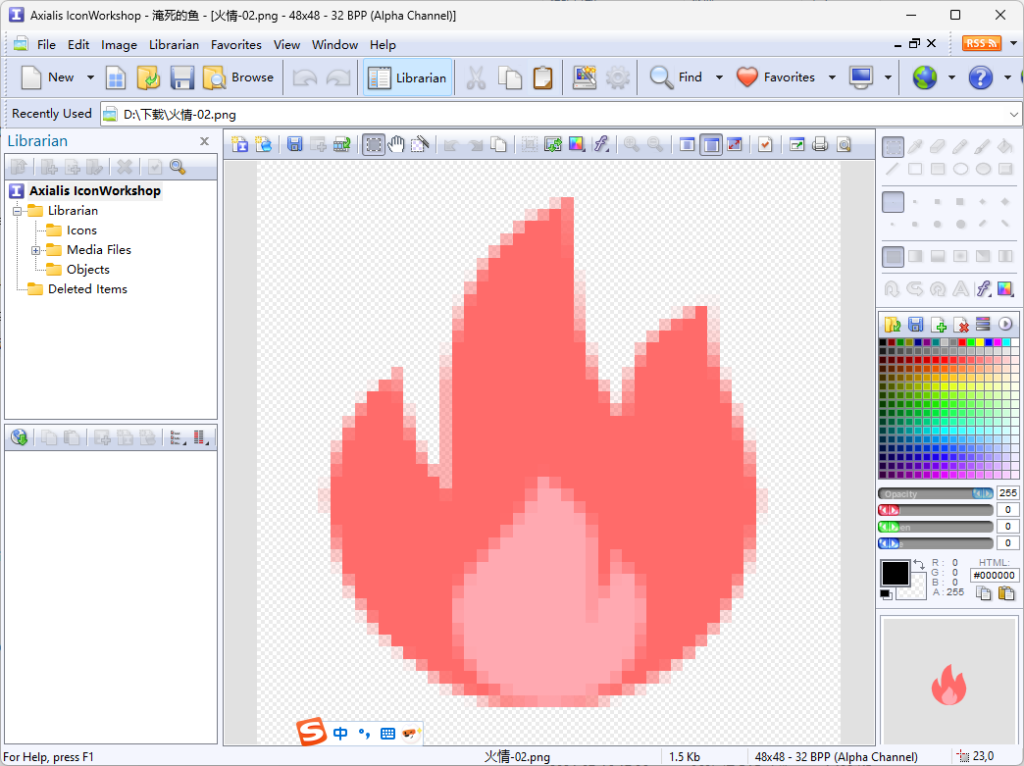
Task: Click the print icon in editor toolbar
Action: coord(820,144)
